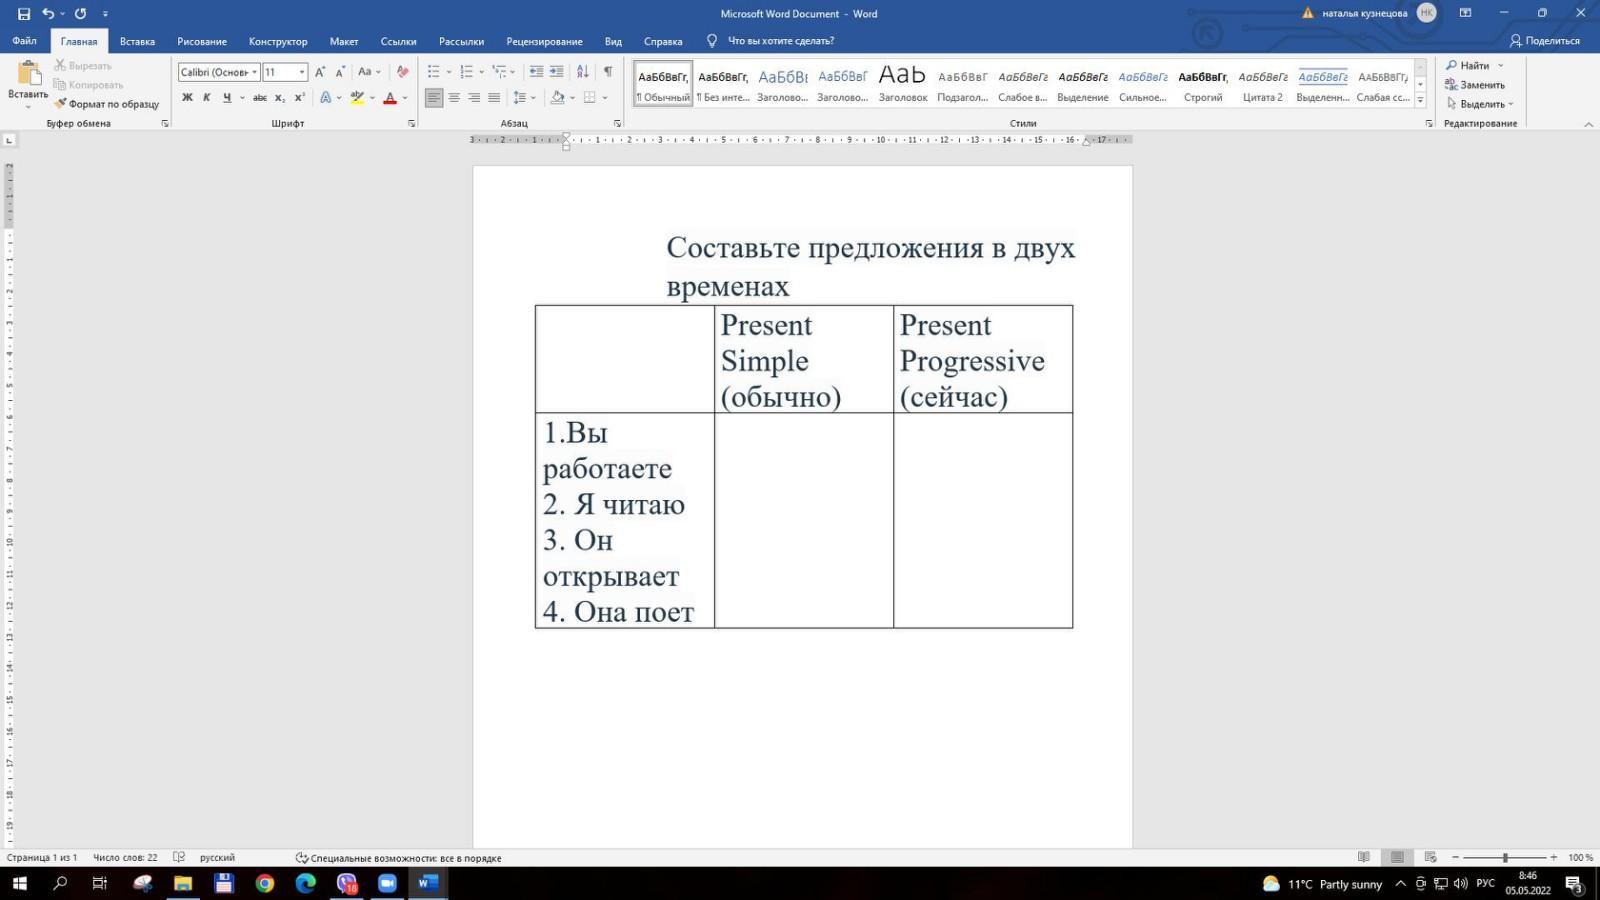Toggle underline Ч formatting
This screenshot has width=1600, height=900.
tap(227, 98)
